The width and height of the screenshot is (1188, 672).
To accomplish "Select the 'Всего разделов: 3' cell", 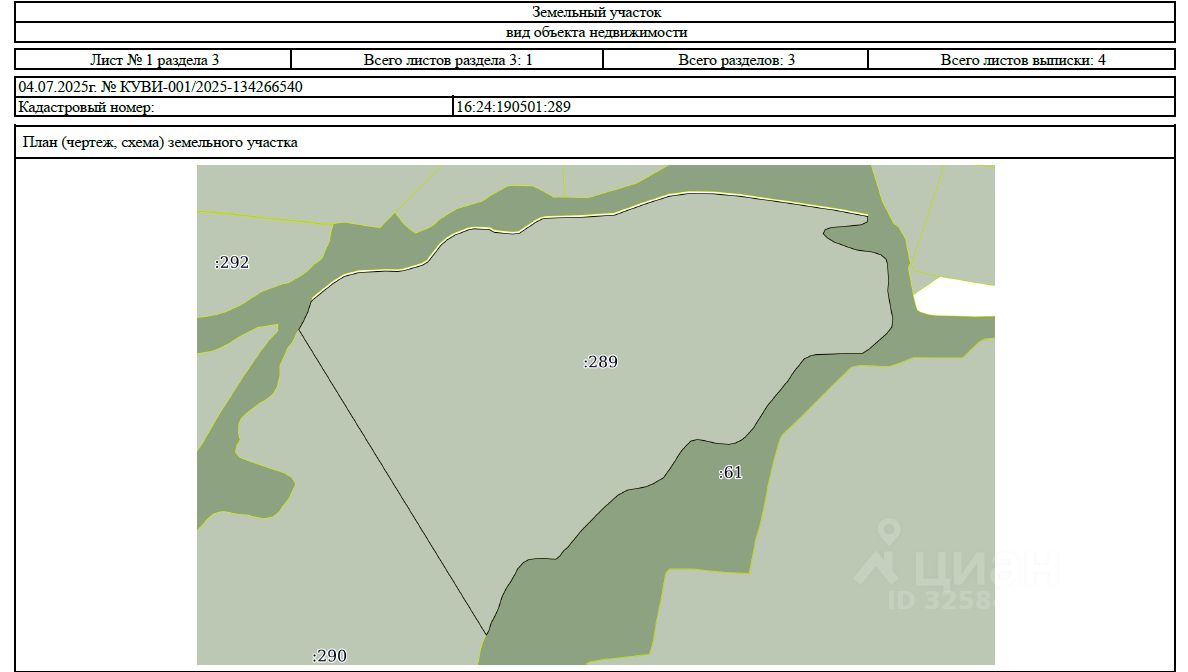I will tap(736, 60).
